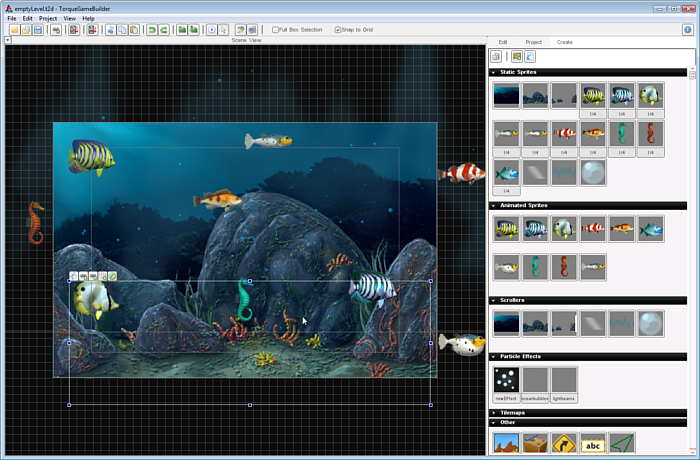
Task: Switch to the Edit tab
Action: tap(503, 42)
